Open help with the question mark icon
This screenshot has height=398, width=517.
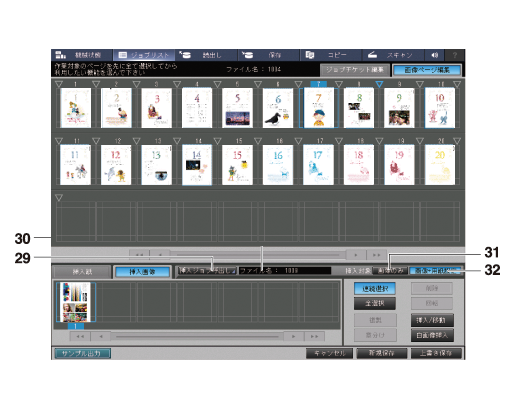pos(455,55)
